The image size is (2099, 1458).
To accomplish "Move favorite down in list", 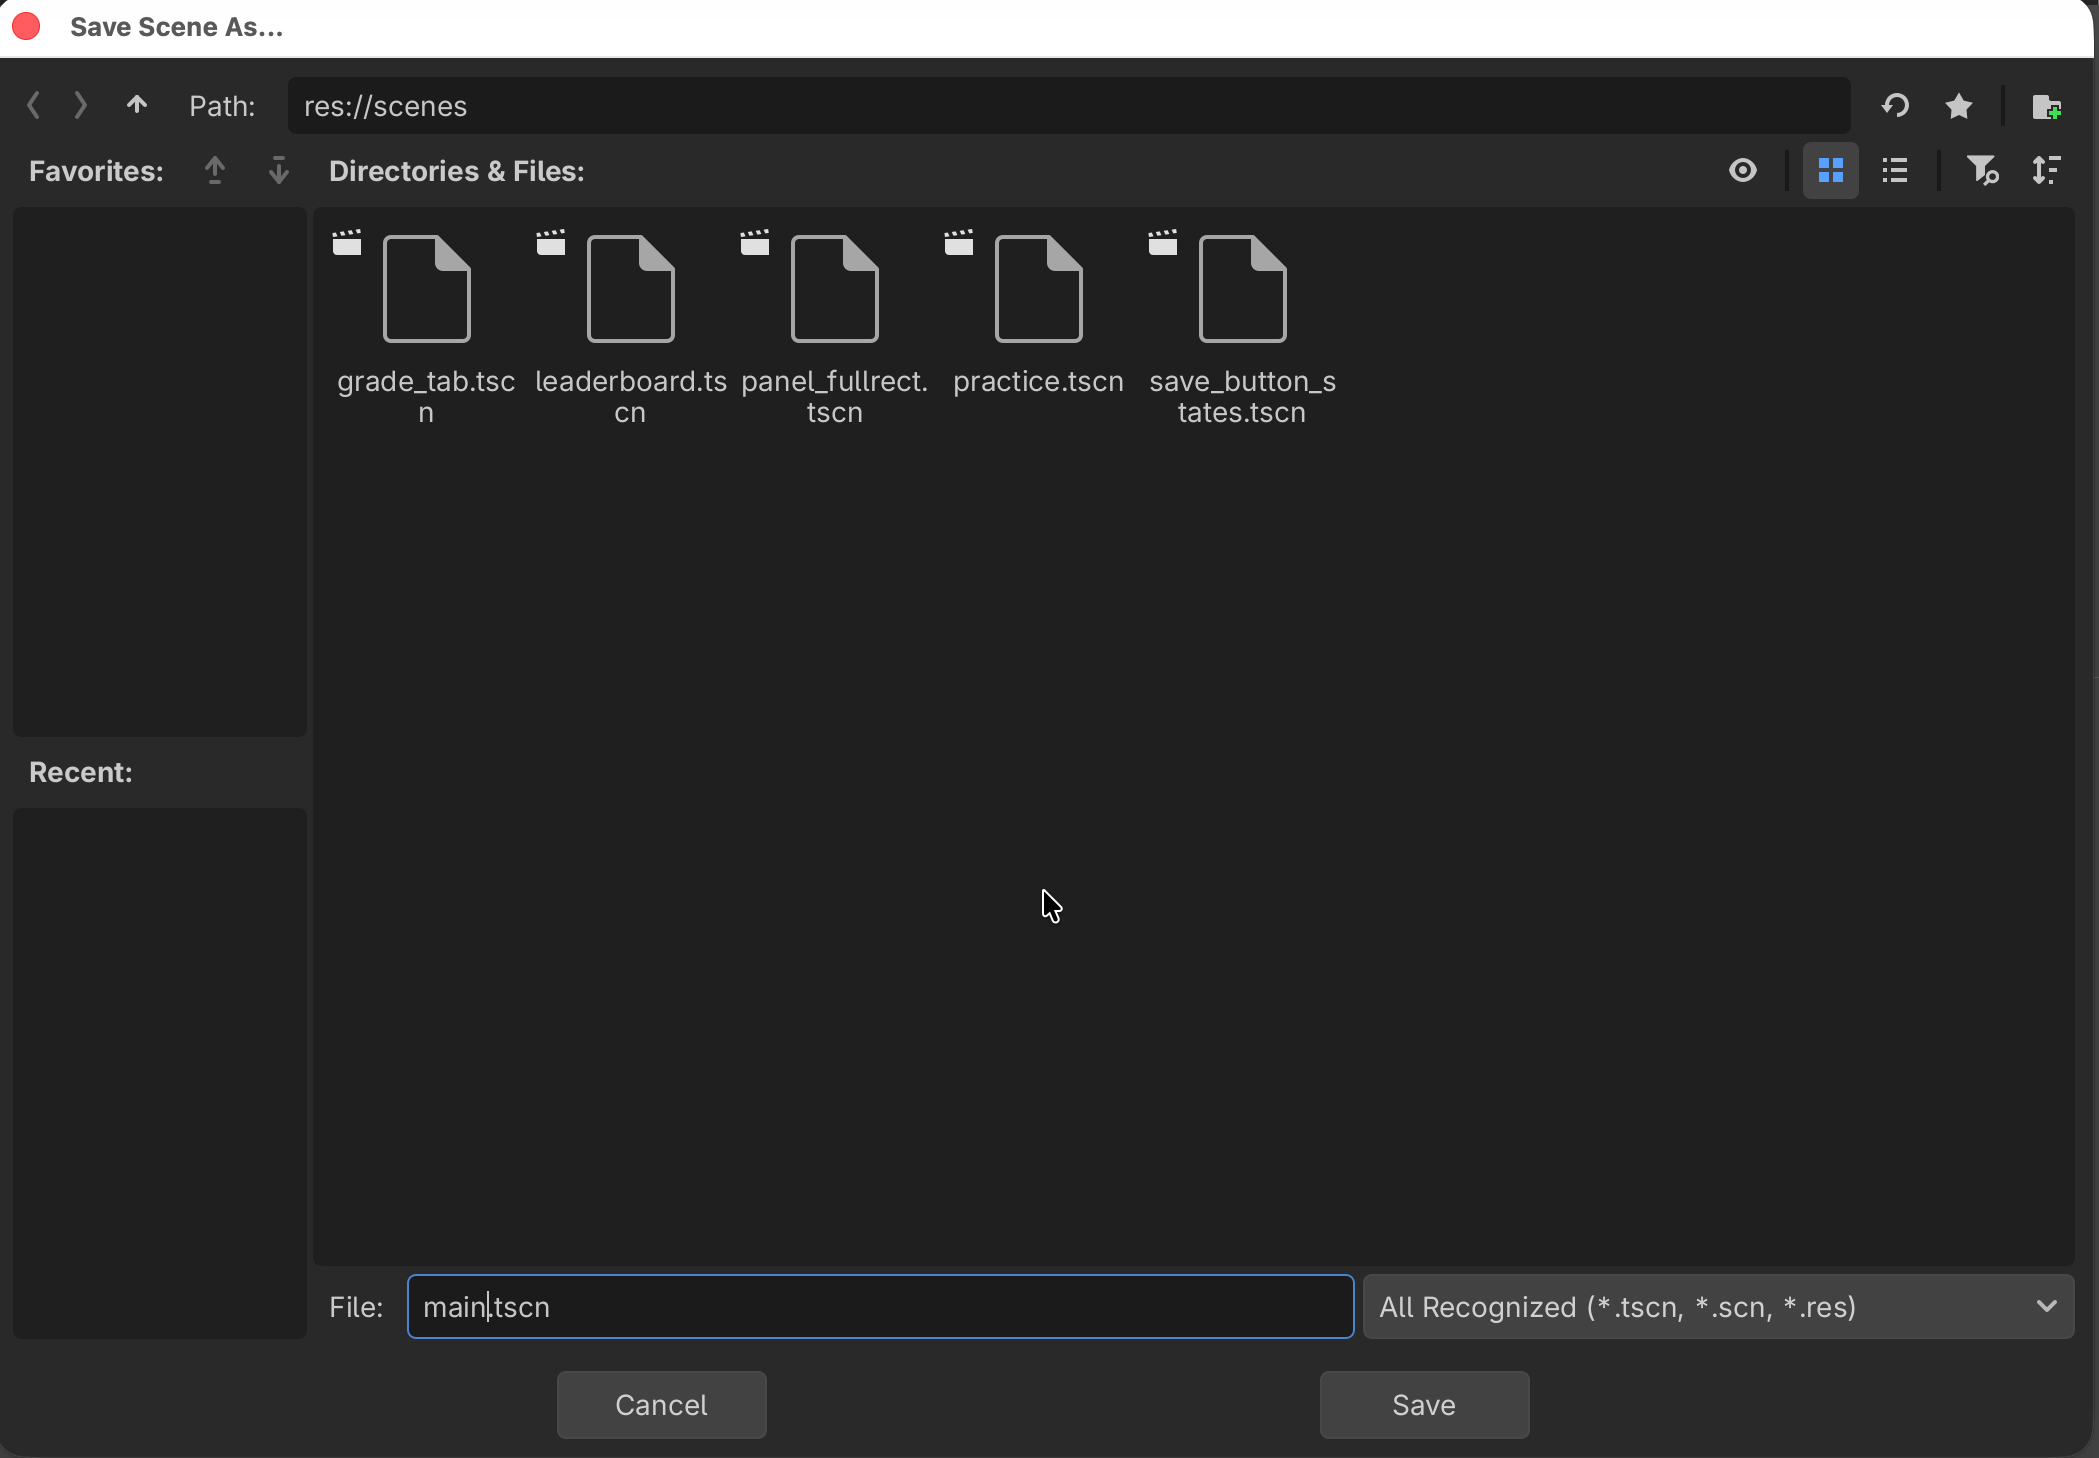I will pos(279,171).
